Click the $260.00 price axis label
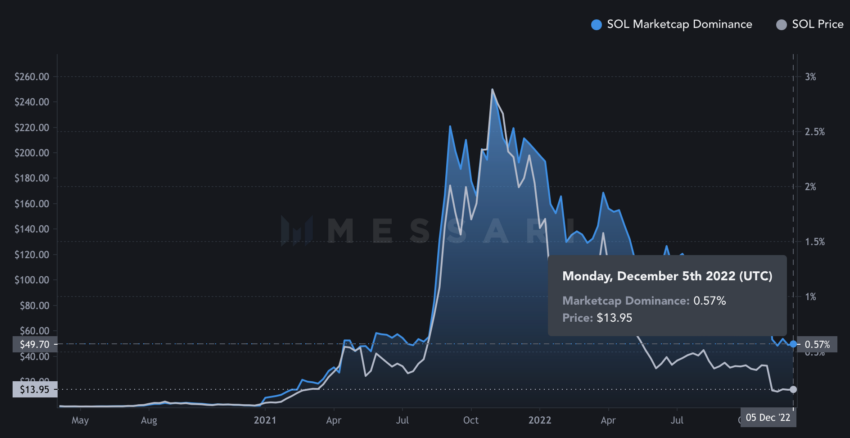Viewport: 850px width, 438px height. coord(33,76)
